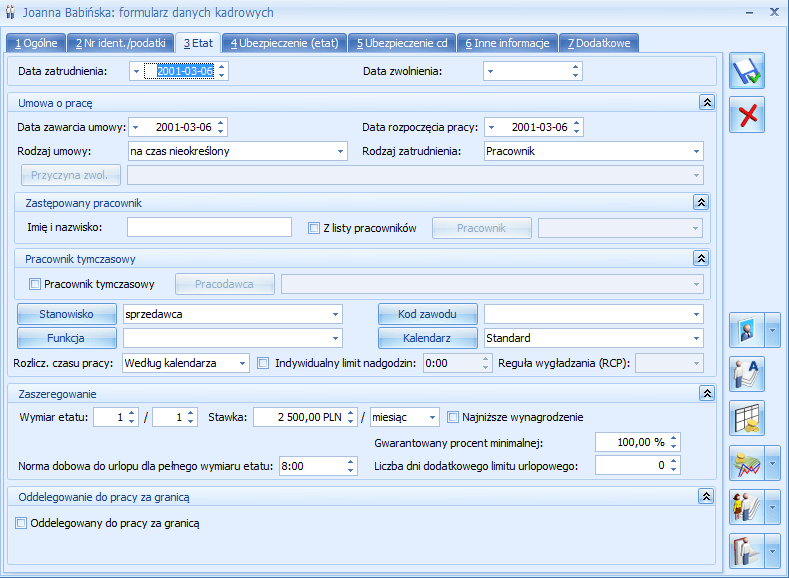
Task: Click the money and chart icon
Action: 747,463
